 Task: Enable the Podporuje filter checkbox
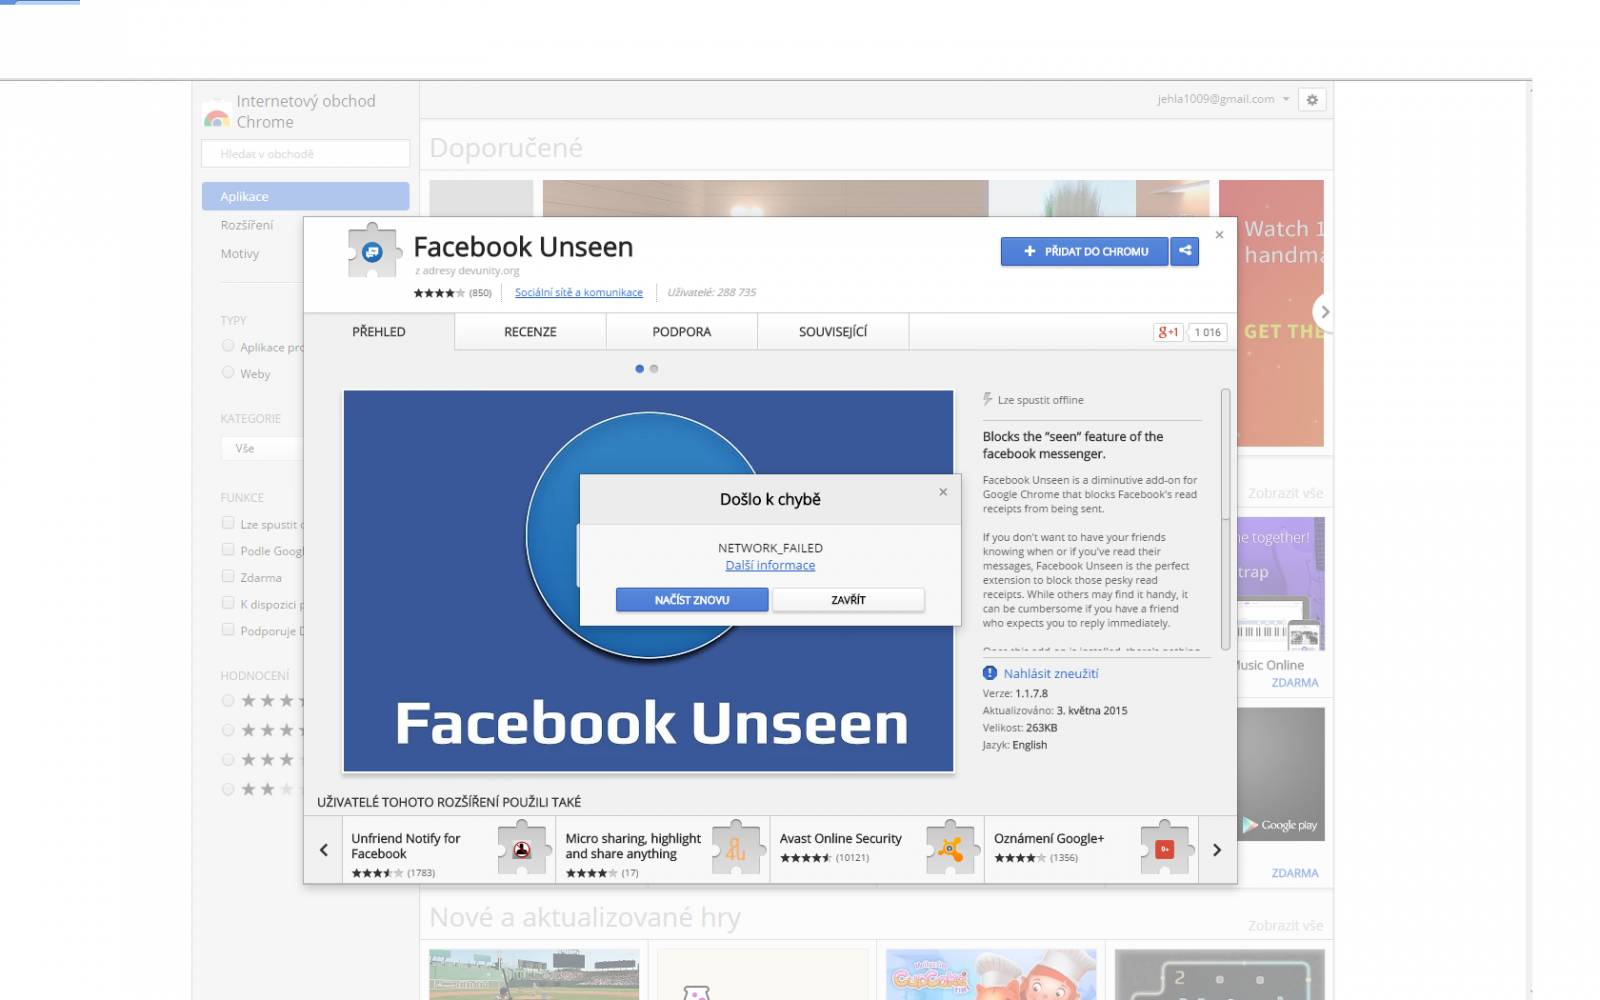tap(228, 630)
